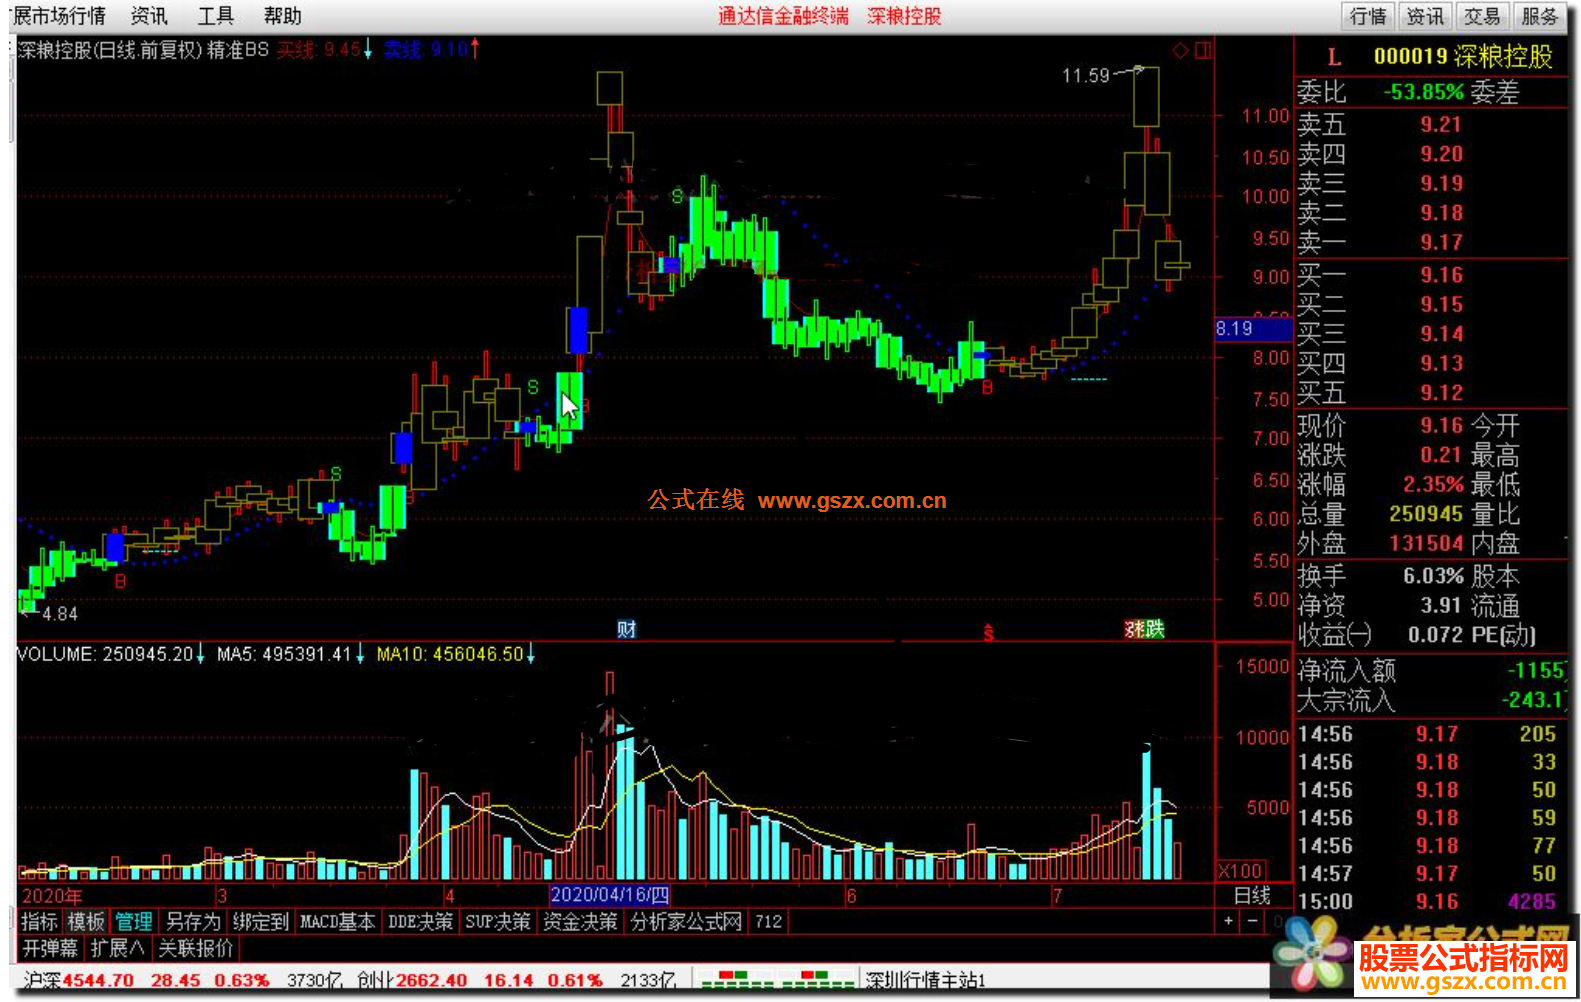The height and width of the screenshot is (1002, 1581).
Task: Select the MACD基本 template
Action: (338, 921)
